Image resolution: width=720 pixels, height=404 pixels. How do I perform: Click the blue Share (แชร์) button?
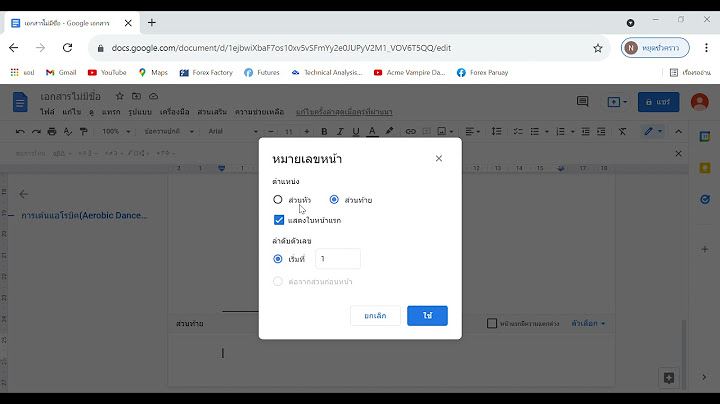tap(658, 102)
